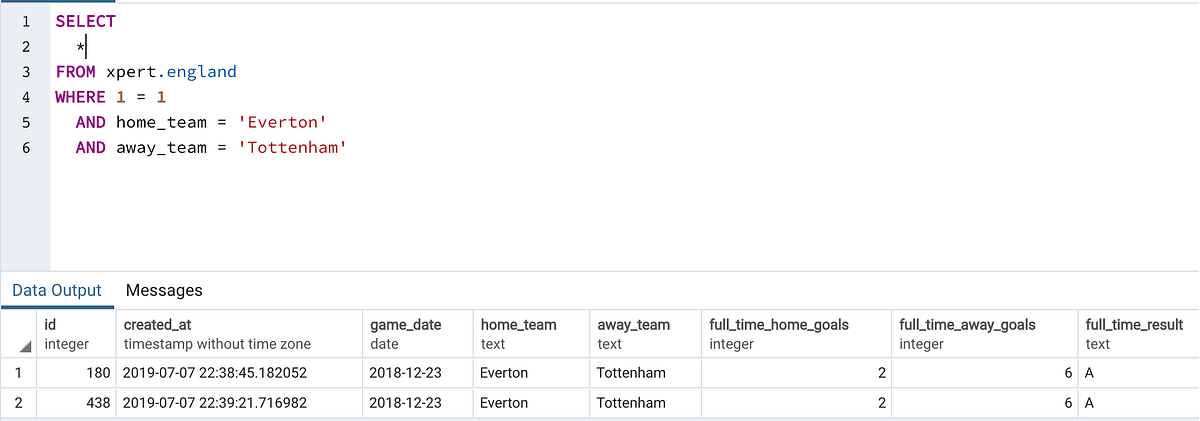Click the cell containing id 180
This screenshot has width=1200, height=421.
[x=75, y=373]
